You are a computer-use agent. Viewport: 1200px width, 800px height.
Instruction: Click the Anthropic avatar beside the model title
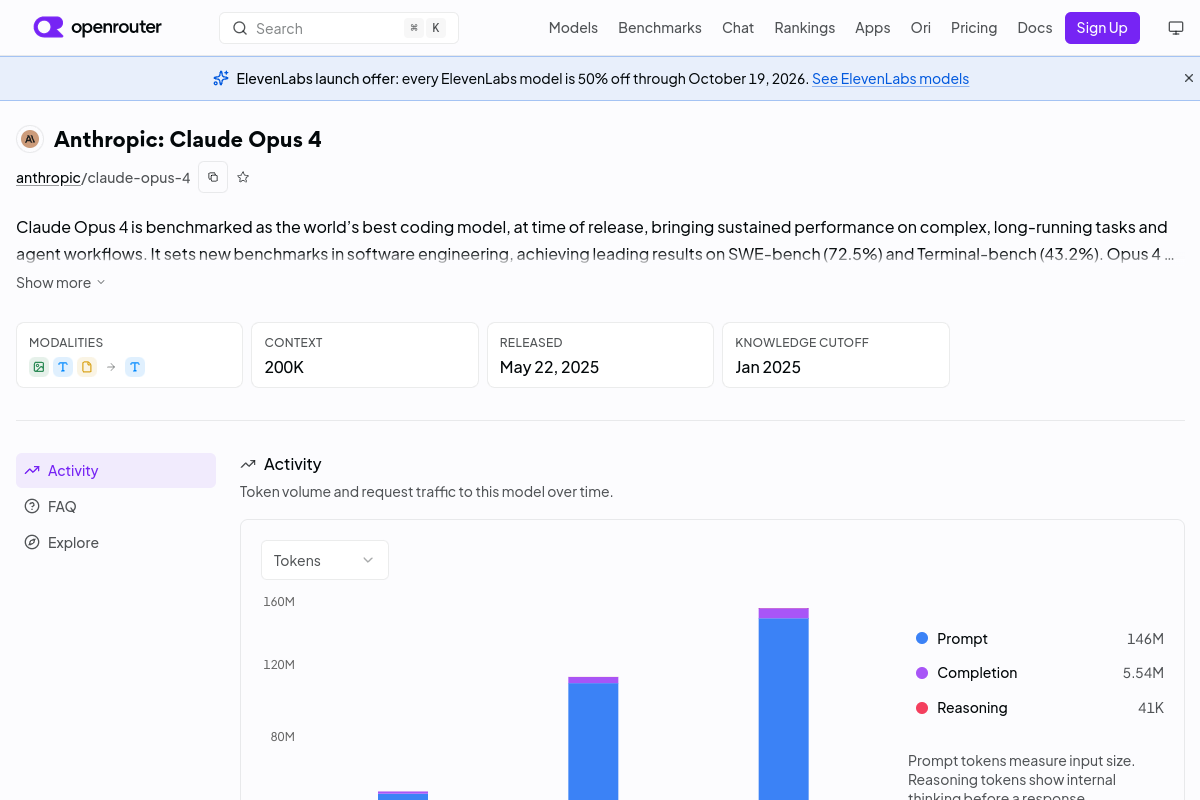(30, 139)
